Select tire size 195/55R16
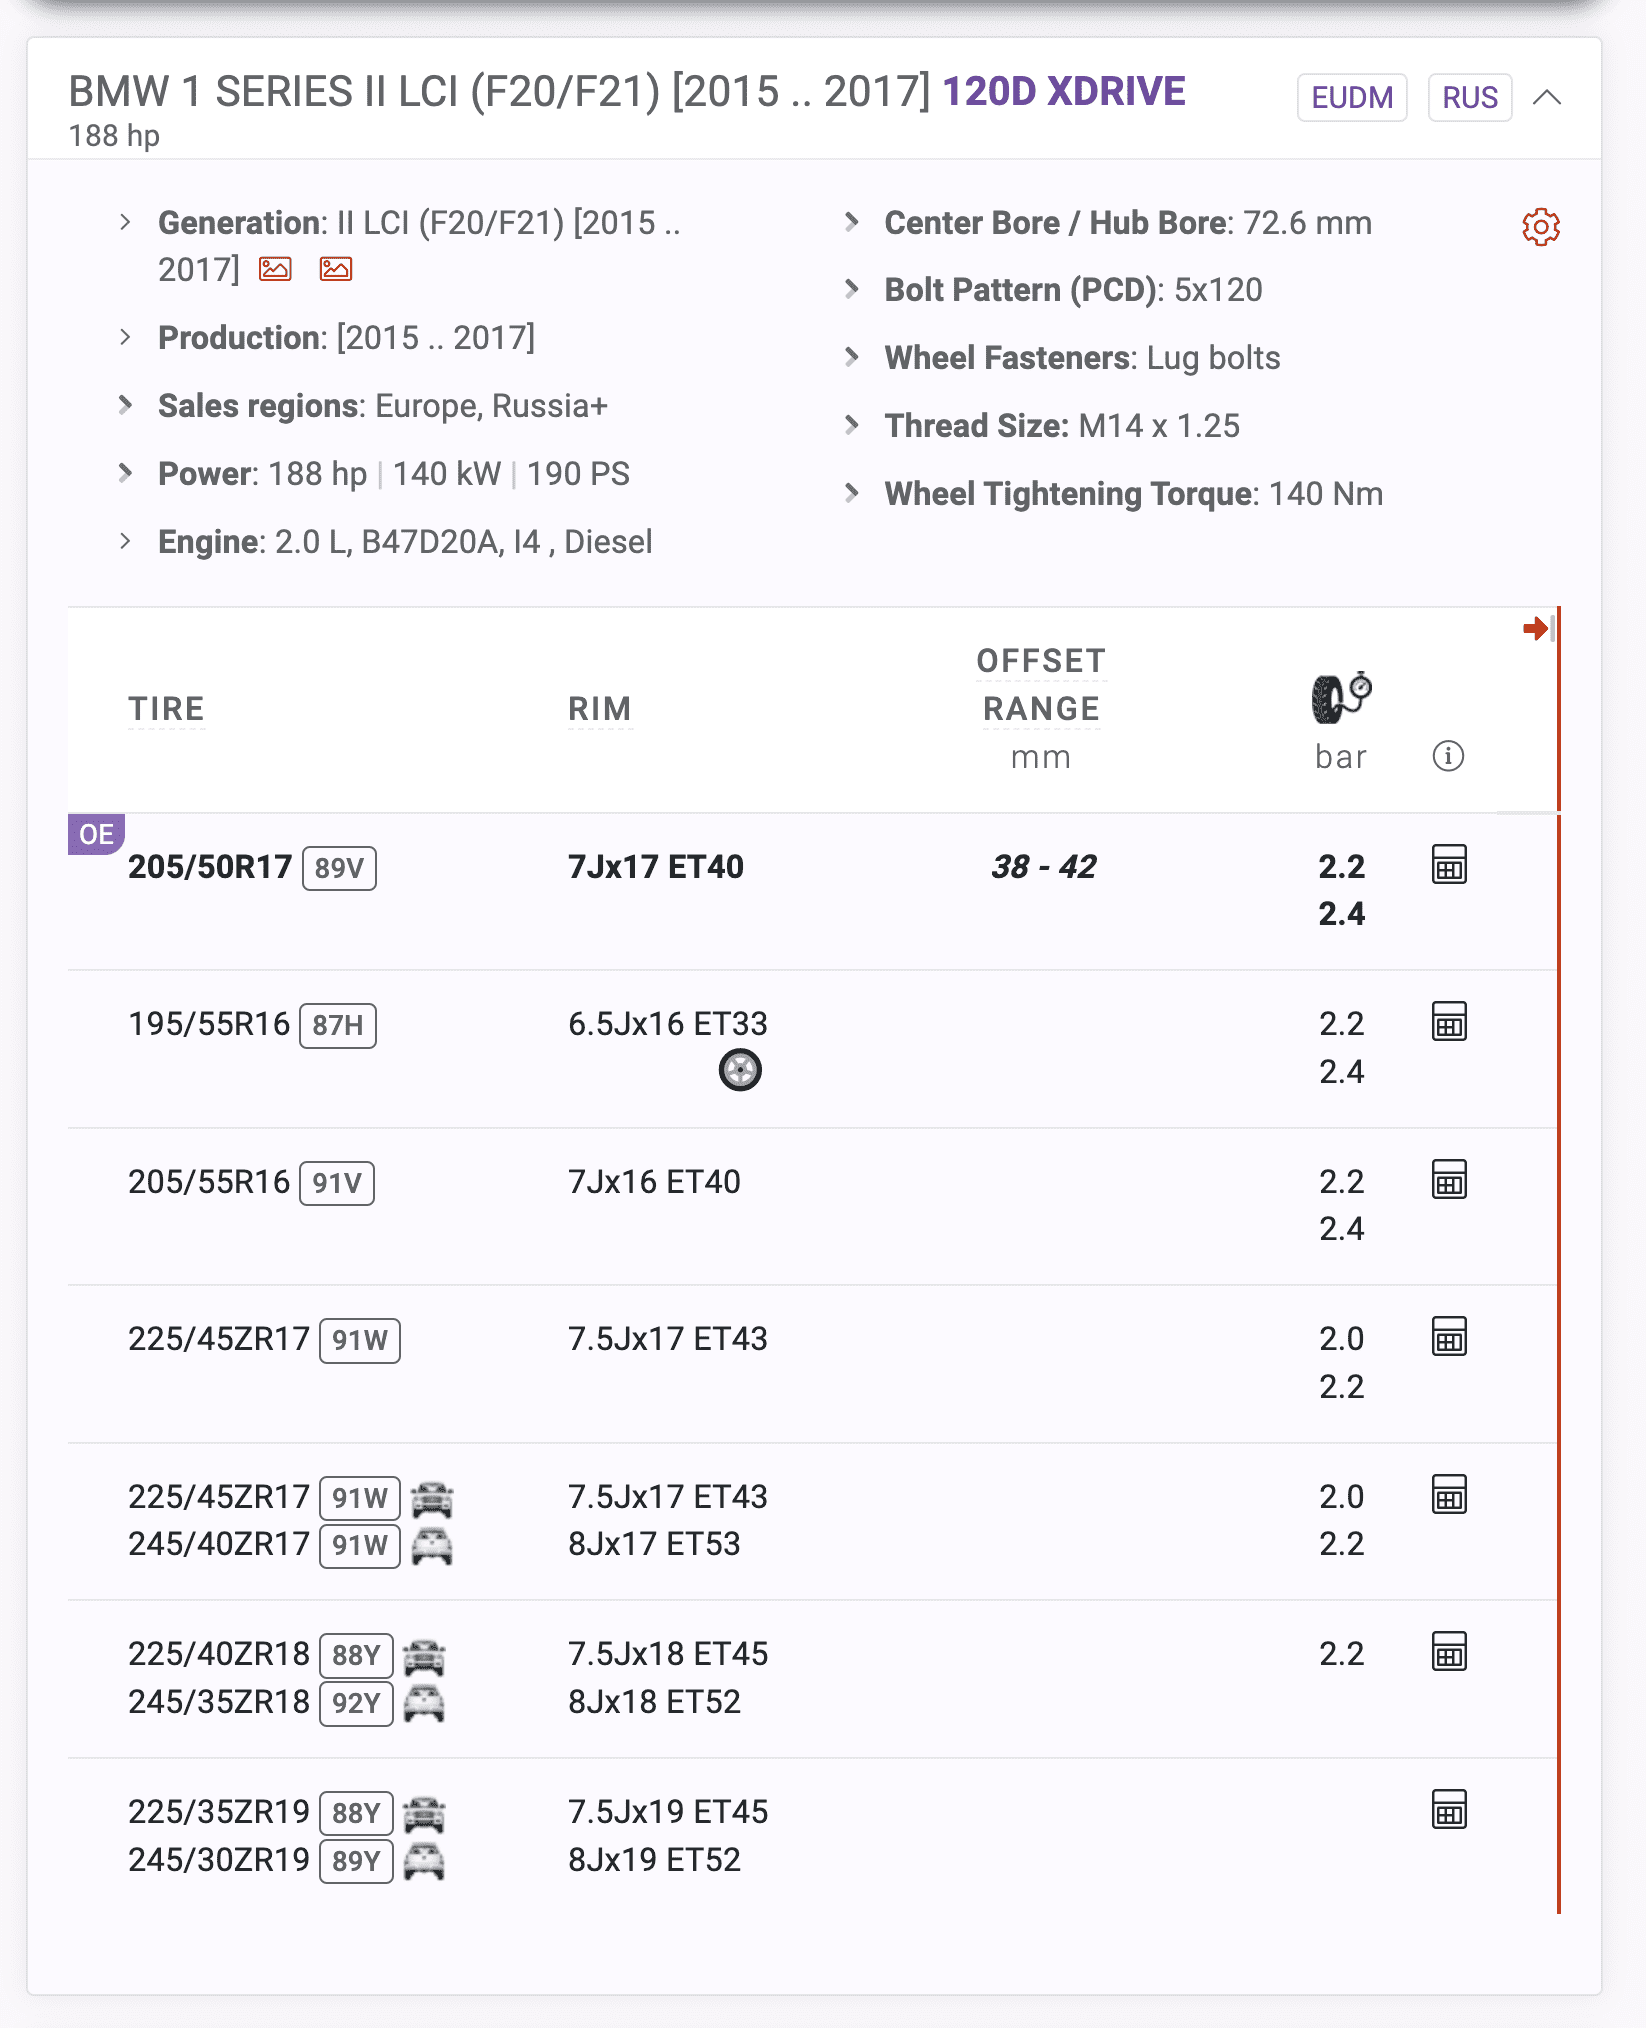 209,1024
